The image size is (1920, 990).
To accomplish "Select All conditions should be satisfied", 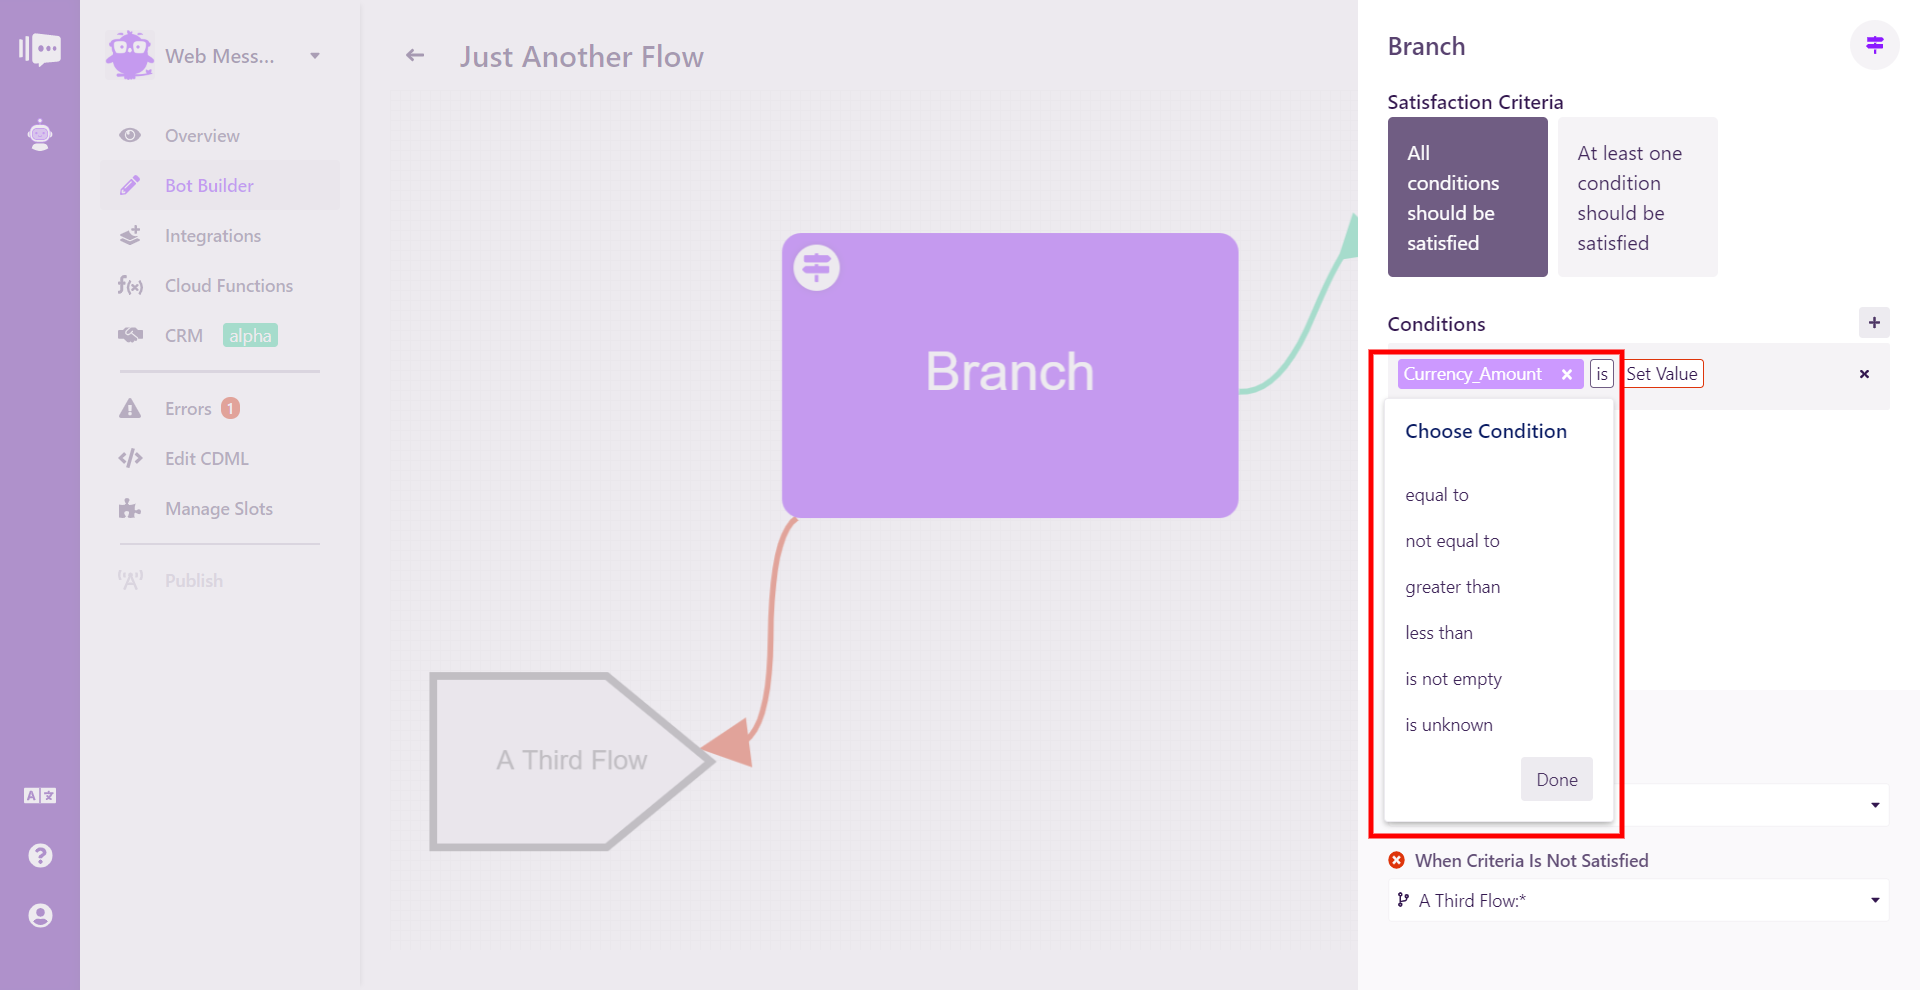I will (x=1467, y=197).
